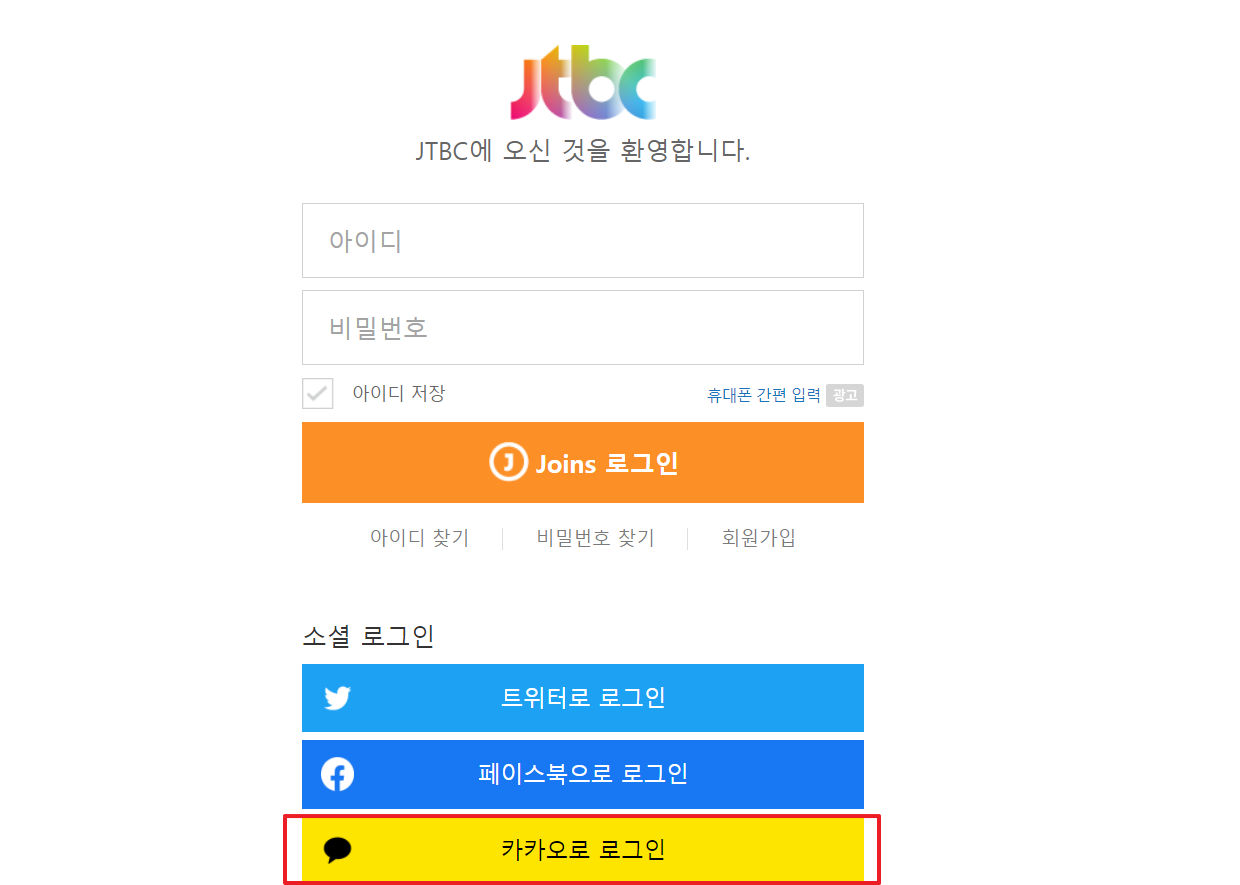Click the blue Twitter login bar icon area
This screenshot has width=1240, height=885.
[x=337, y=698]
